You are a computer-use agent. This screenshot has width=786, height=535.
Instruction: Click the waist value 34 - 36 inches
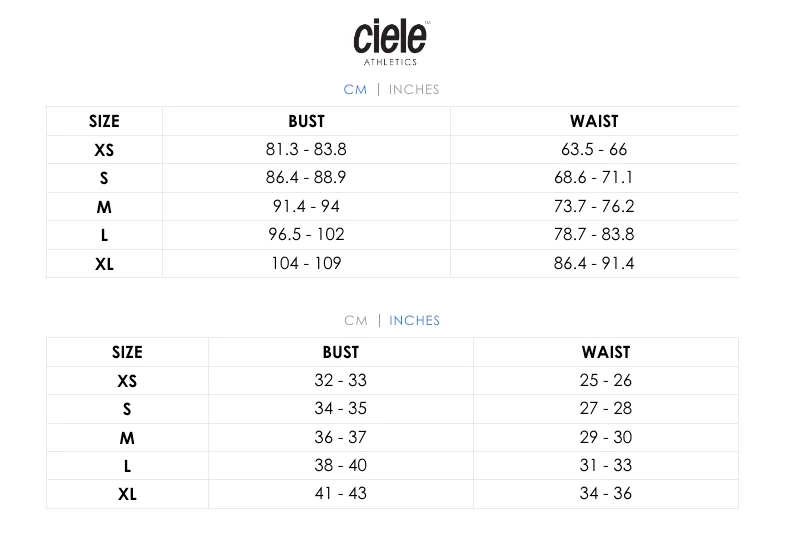[x=605, y=493]
